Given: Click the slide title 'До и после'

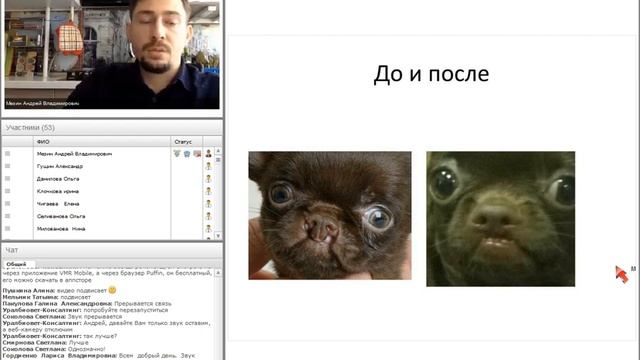Looking at the screenshot, I should (x=431, y=74).
